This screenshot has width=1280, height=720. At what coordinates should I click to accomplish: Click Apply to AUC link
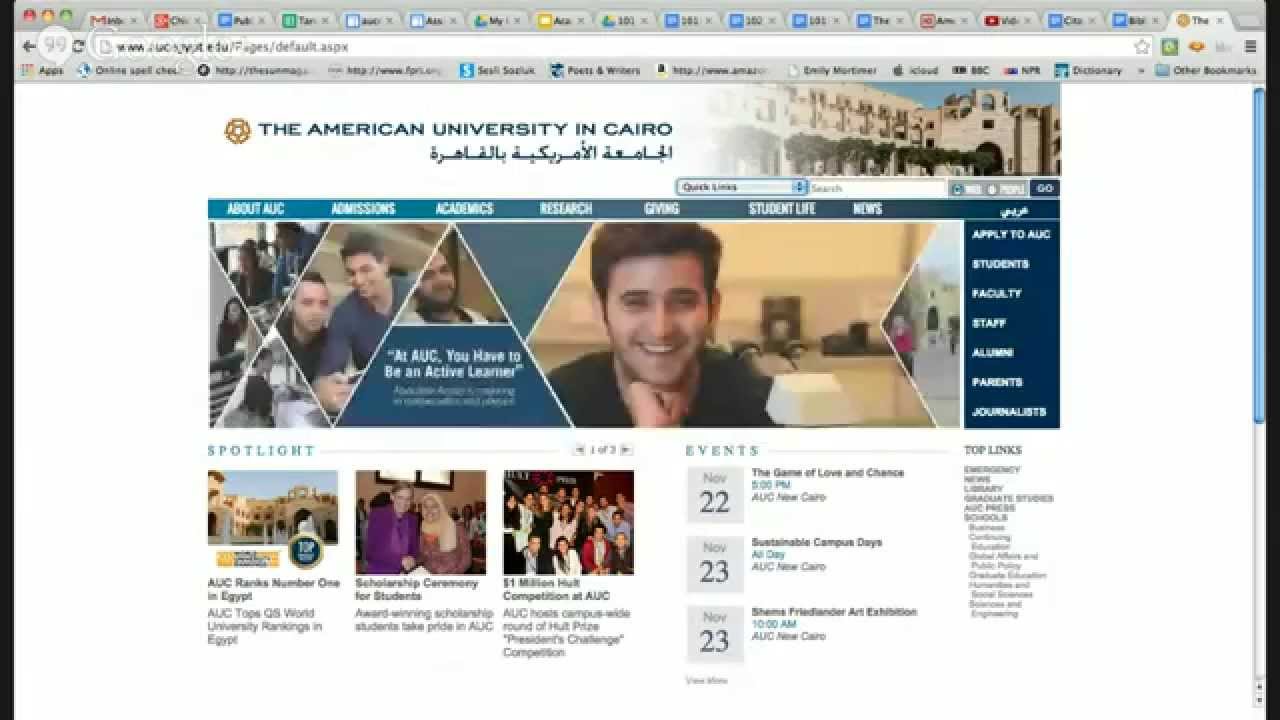click(1010, 234)
